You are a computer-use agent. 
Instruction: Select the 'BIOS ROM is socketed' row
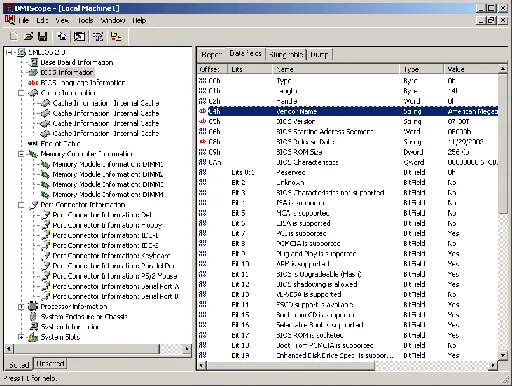point(348,335)
